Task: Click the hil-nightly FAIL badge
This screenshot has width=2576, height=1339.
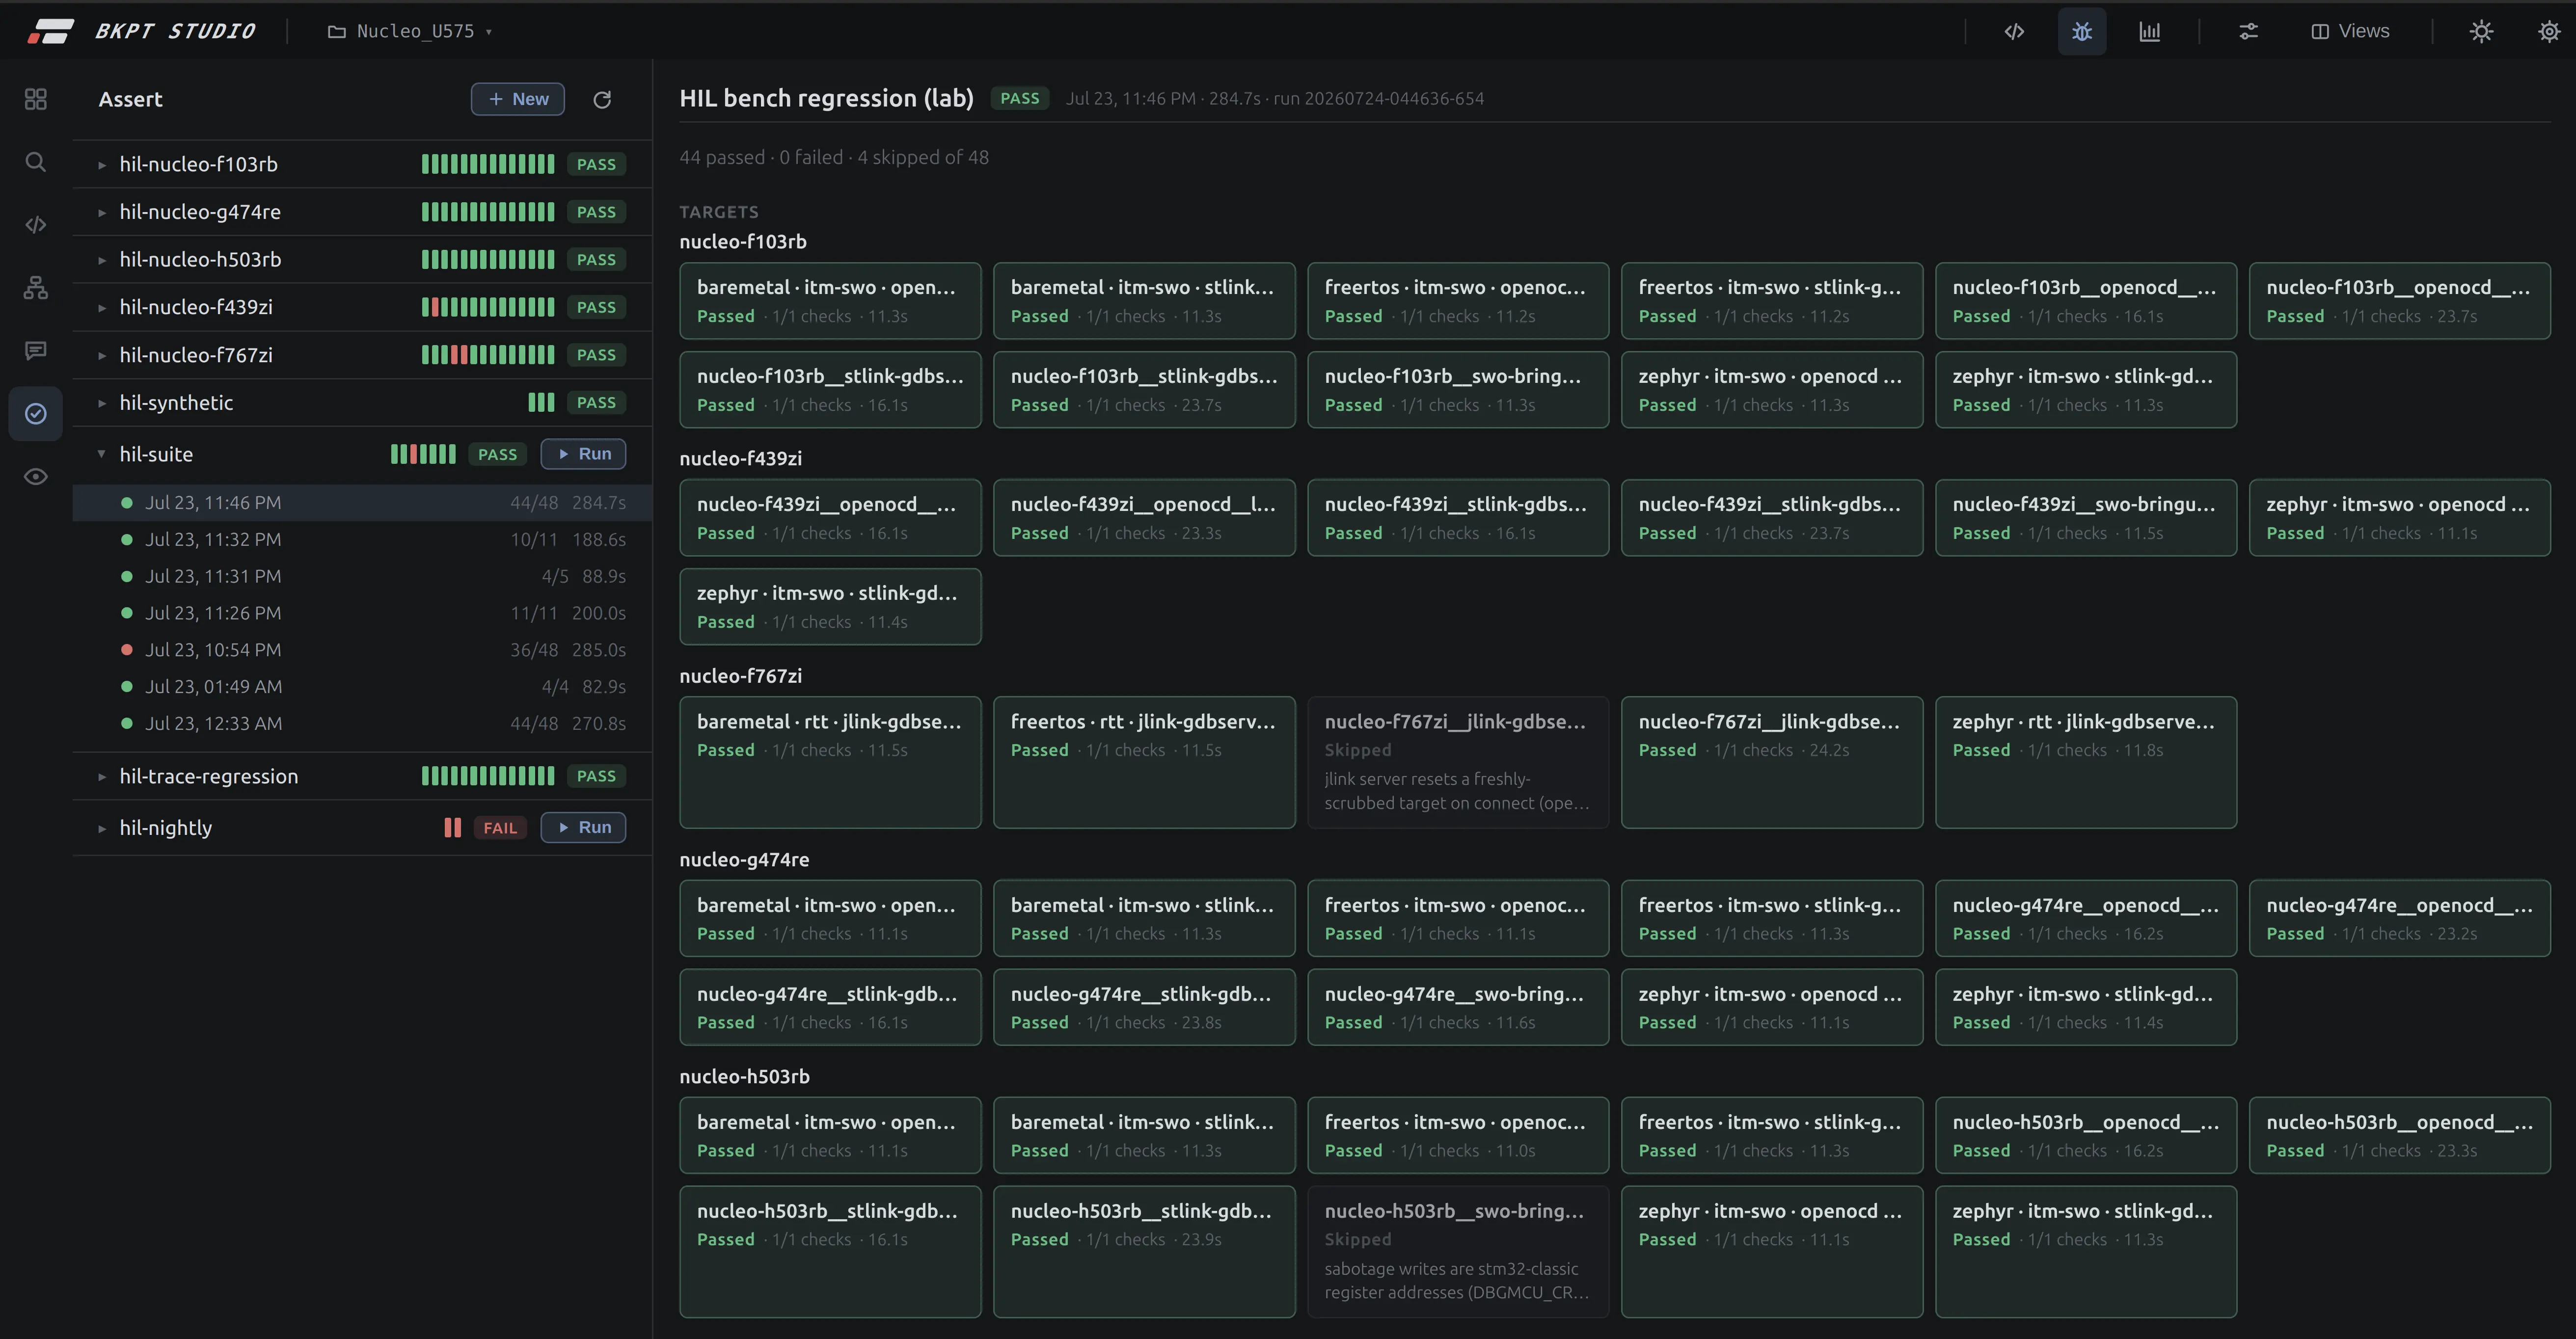Action: tap(500, 828)
